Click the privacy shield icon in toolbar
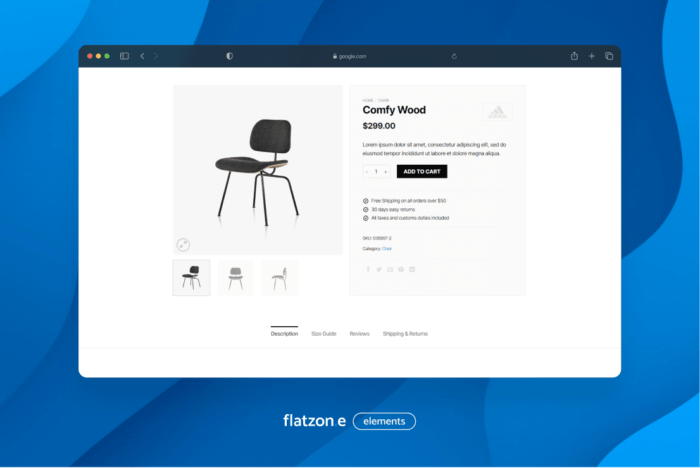 click(x=229, y=56)
